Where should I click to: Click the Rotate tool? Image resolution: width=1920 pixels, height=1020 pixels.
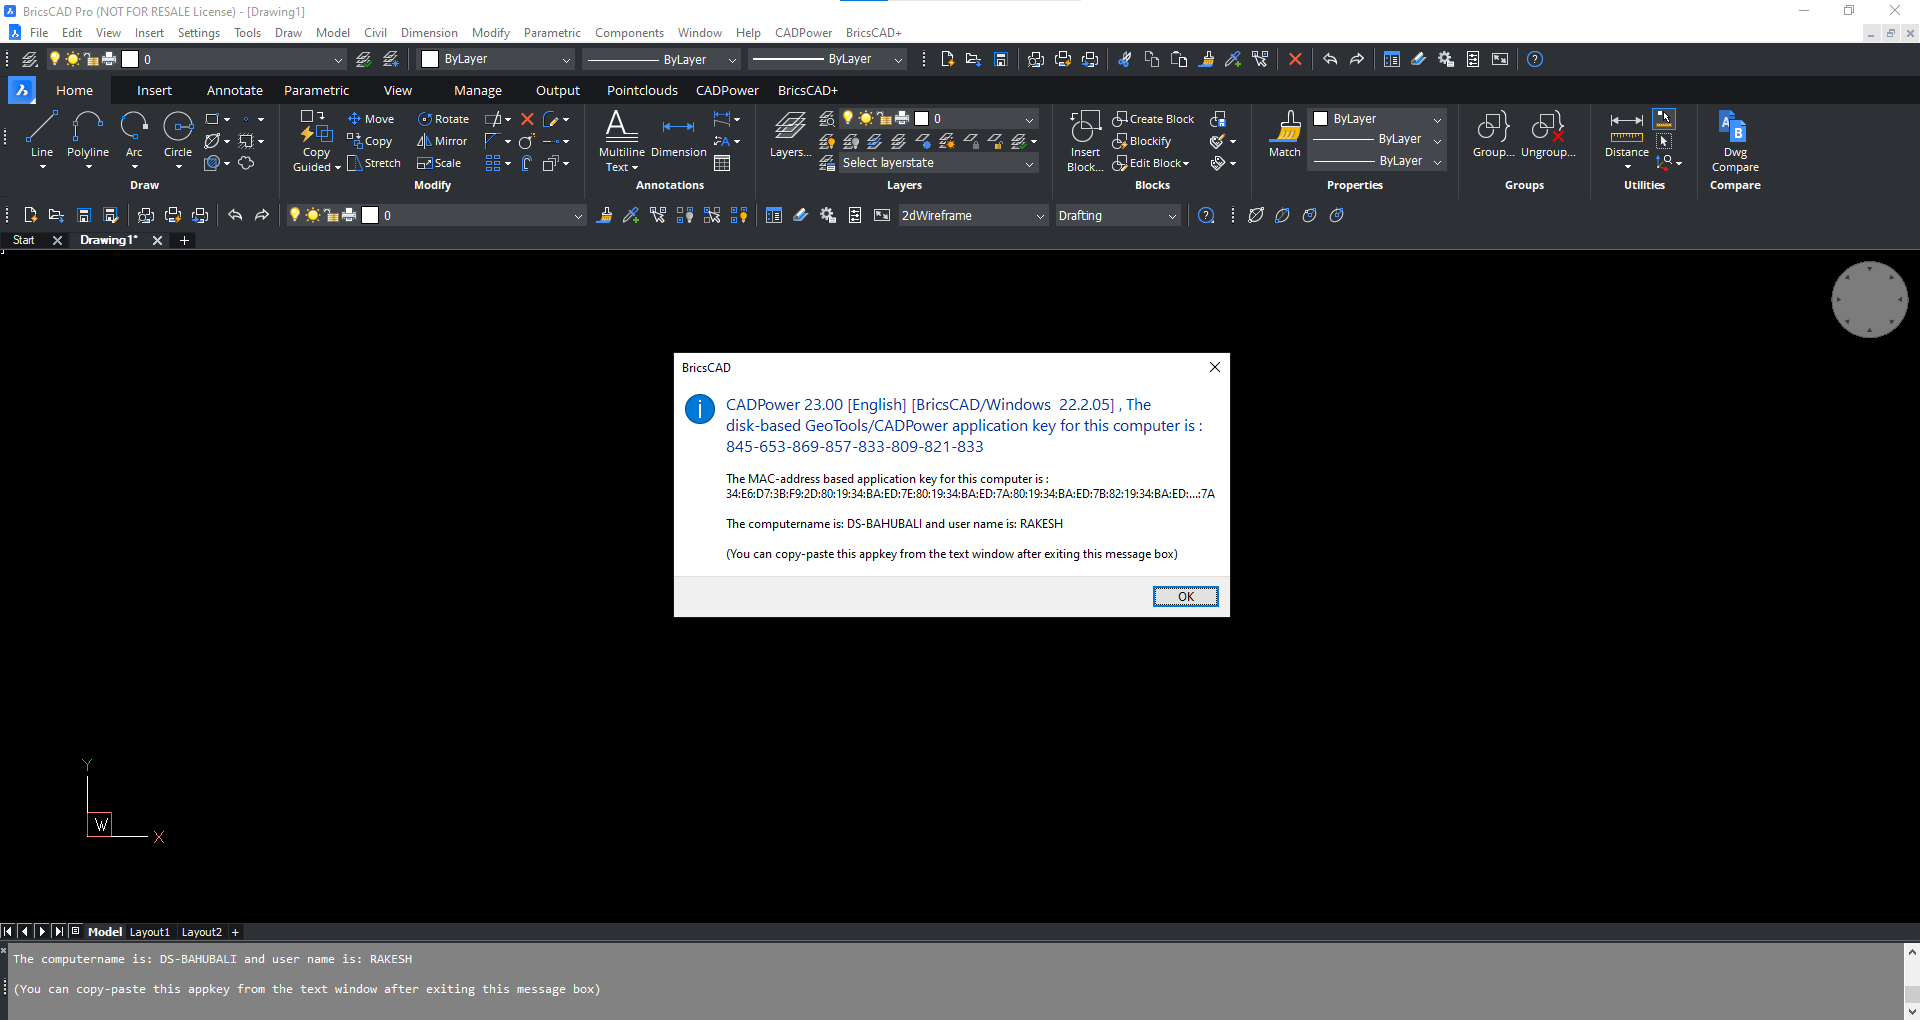(443, 119)
